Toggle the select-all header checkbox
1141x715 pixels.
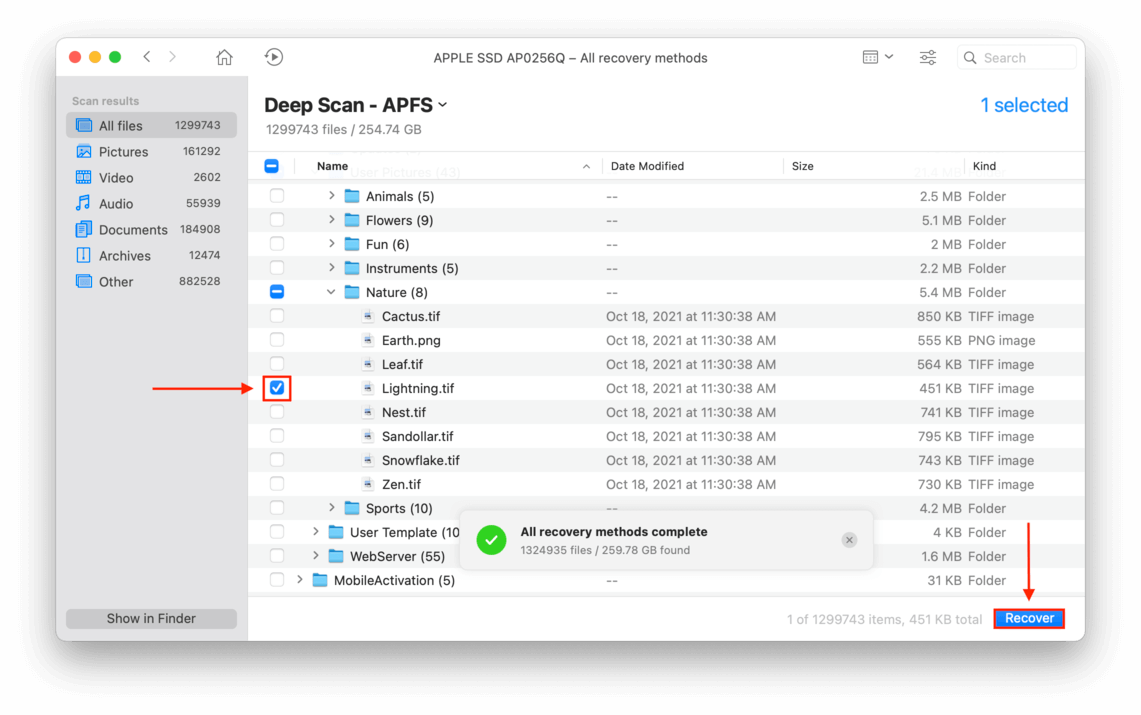(271, 166)
